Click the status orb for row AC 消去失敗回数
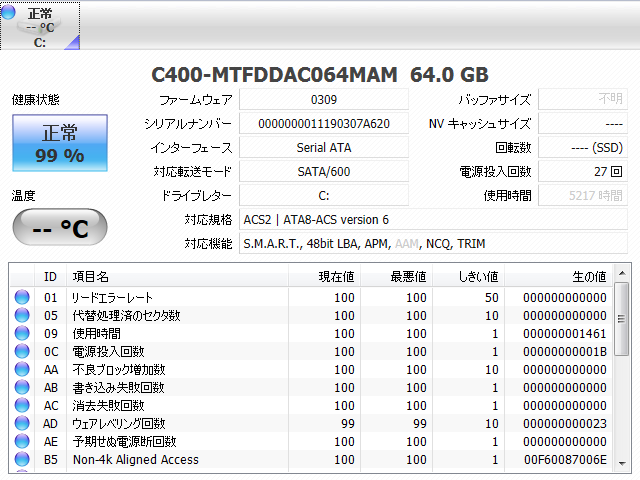 pyautogui.click(x=22, y=405)
